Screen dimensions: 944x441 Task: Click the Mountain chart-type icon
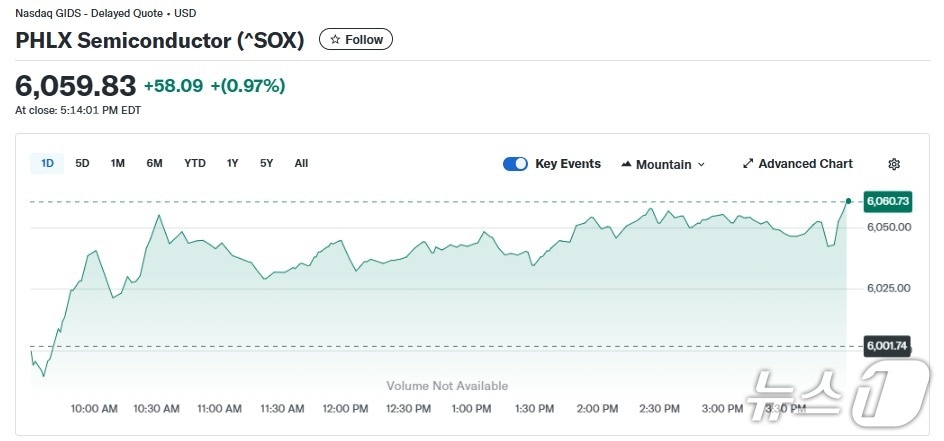627,164
